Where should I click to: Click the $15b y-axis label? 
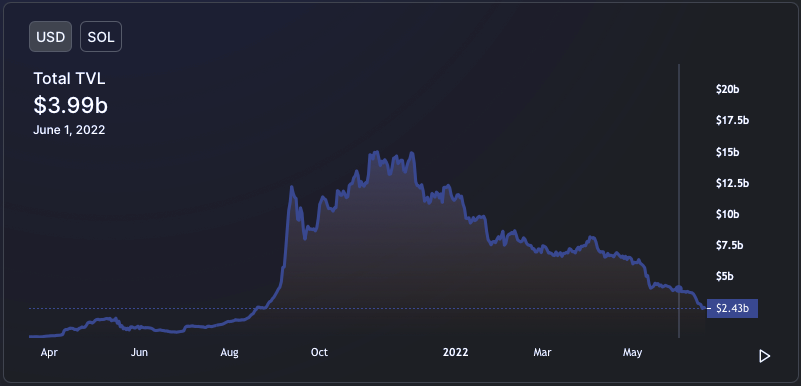point(728,152)
